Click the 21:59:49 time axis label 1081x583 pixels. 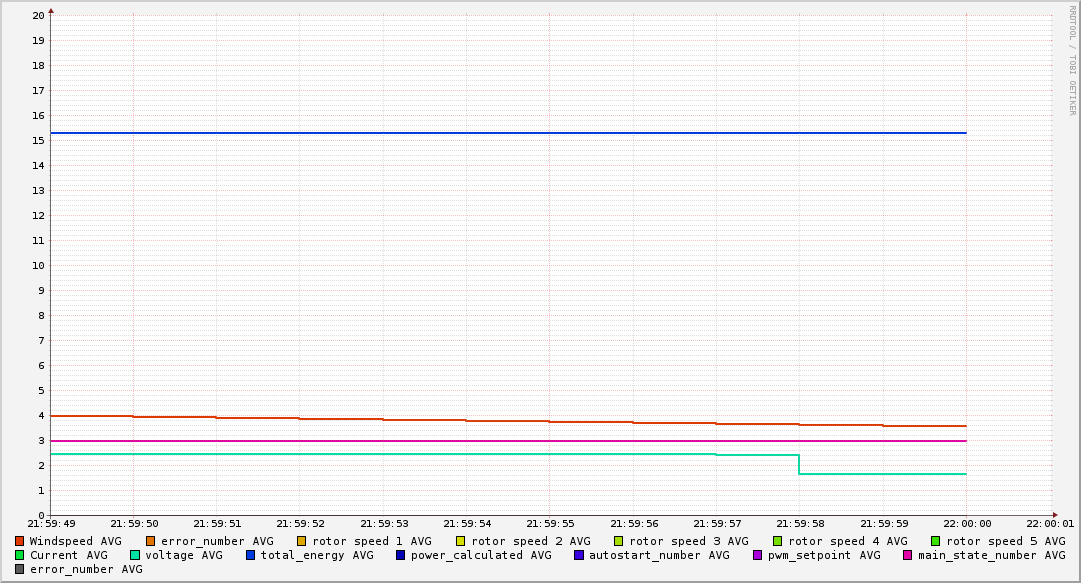51,523
